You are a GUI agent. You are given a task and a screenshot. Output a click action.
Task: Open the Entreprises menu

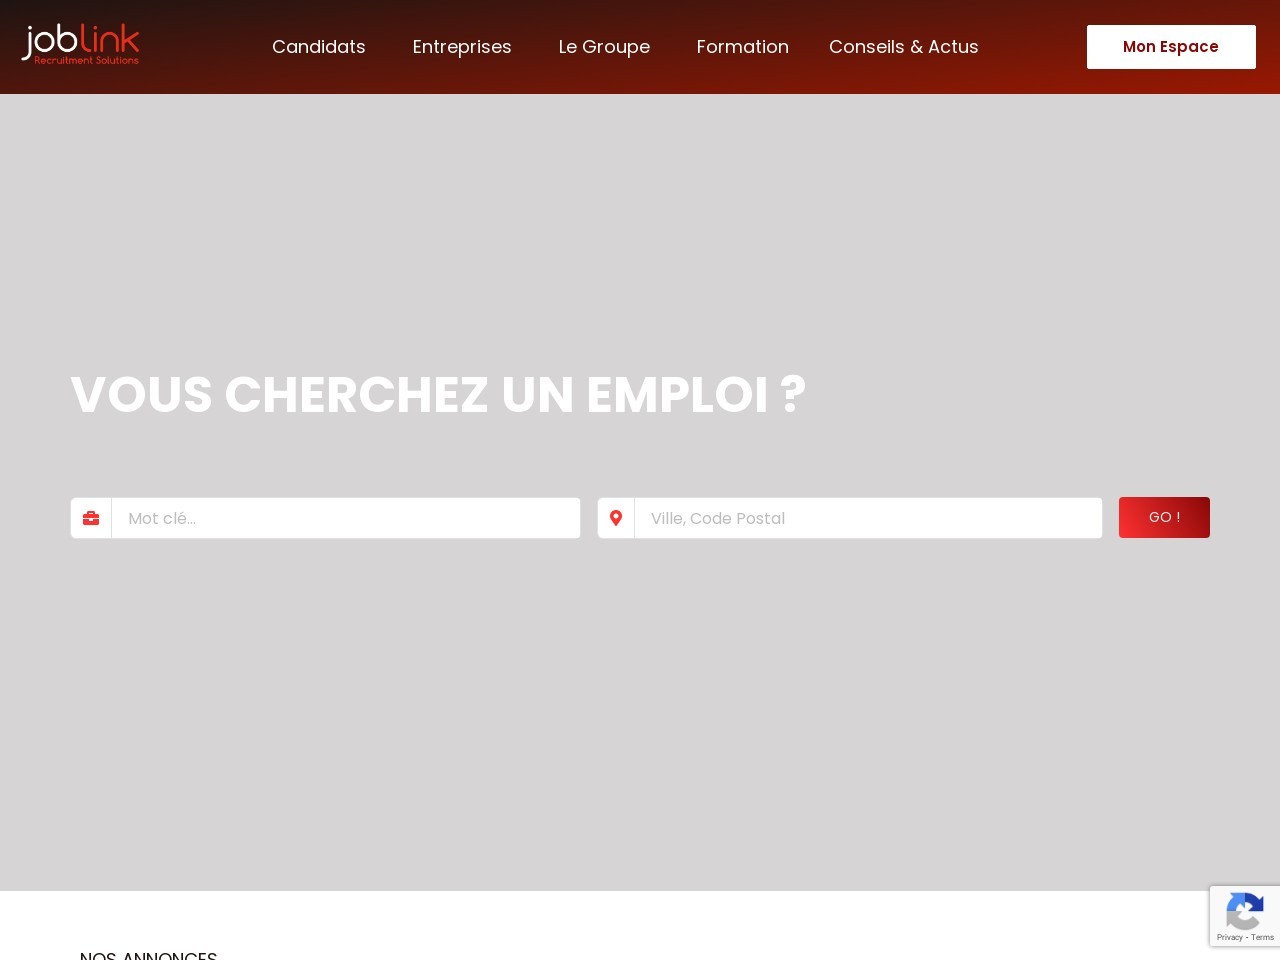point(462,47)
